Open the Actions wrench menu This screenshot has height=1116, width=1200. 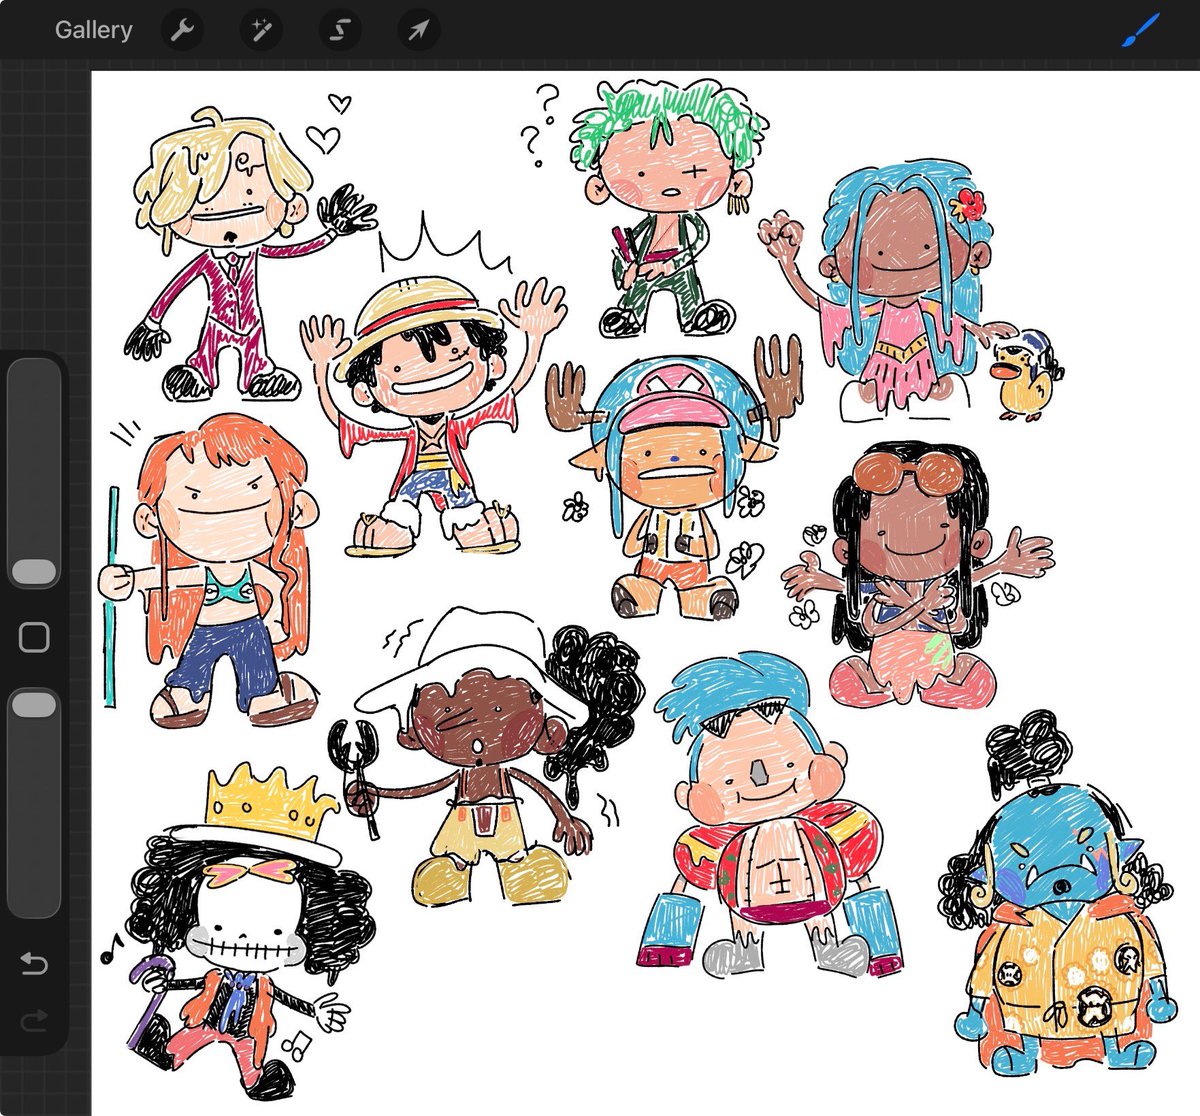[182, 30]
